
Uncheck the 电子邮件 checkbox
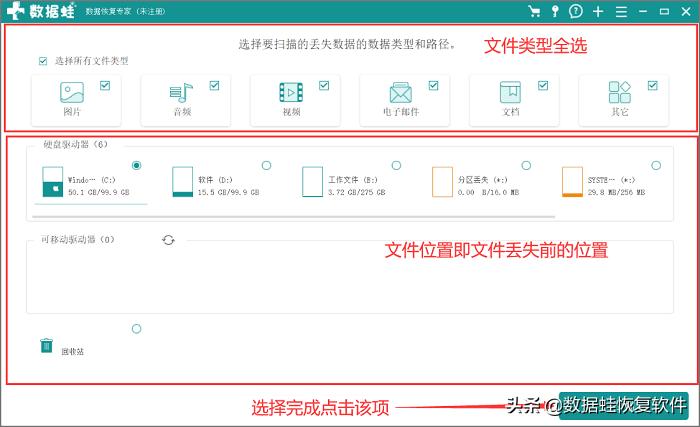pos(433,85)
